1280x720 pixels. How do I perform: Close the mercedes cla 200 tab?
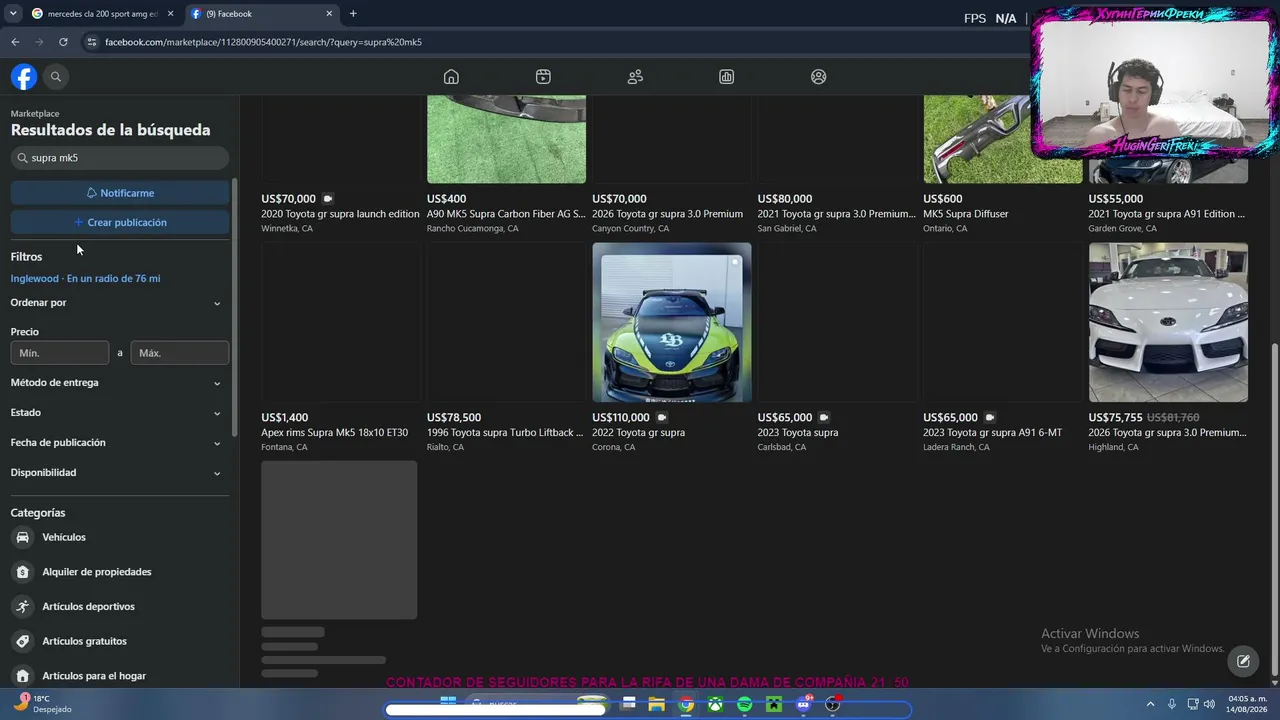(x=170, y=14)
